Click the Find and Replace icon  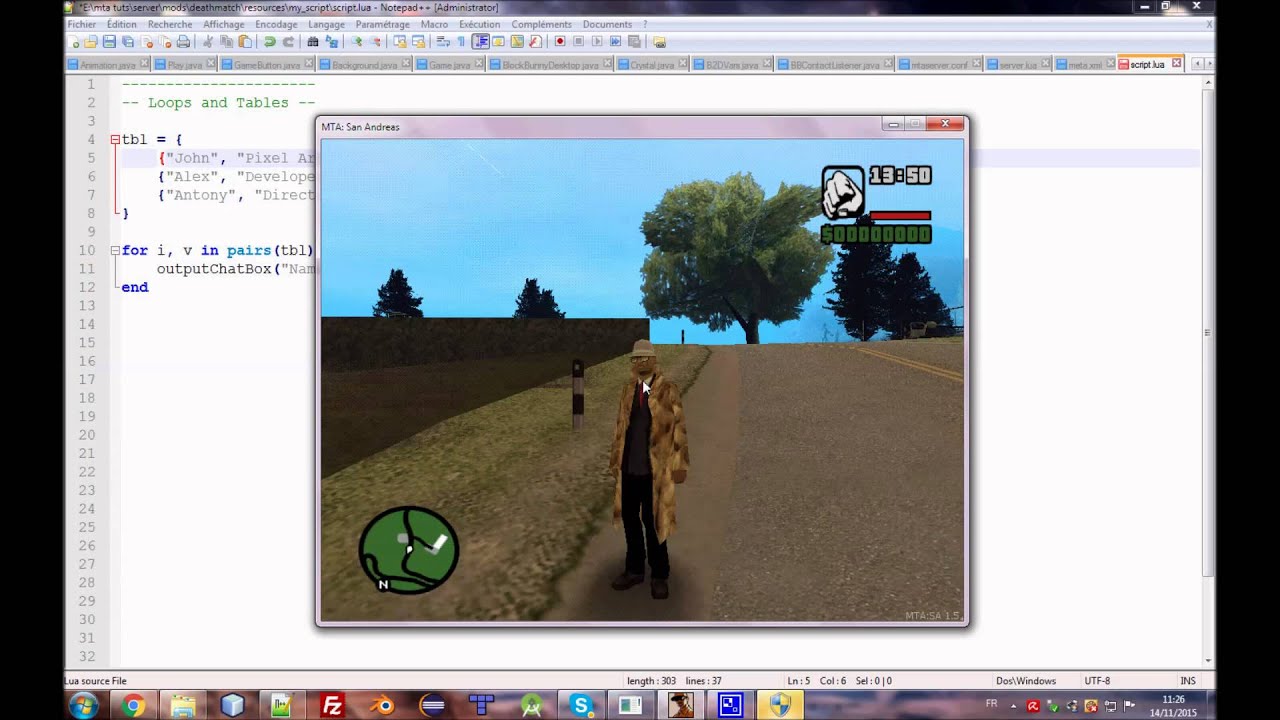pyautogui.click(x=331, y=42)
